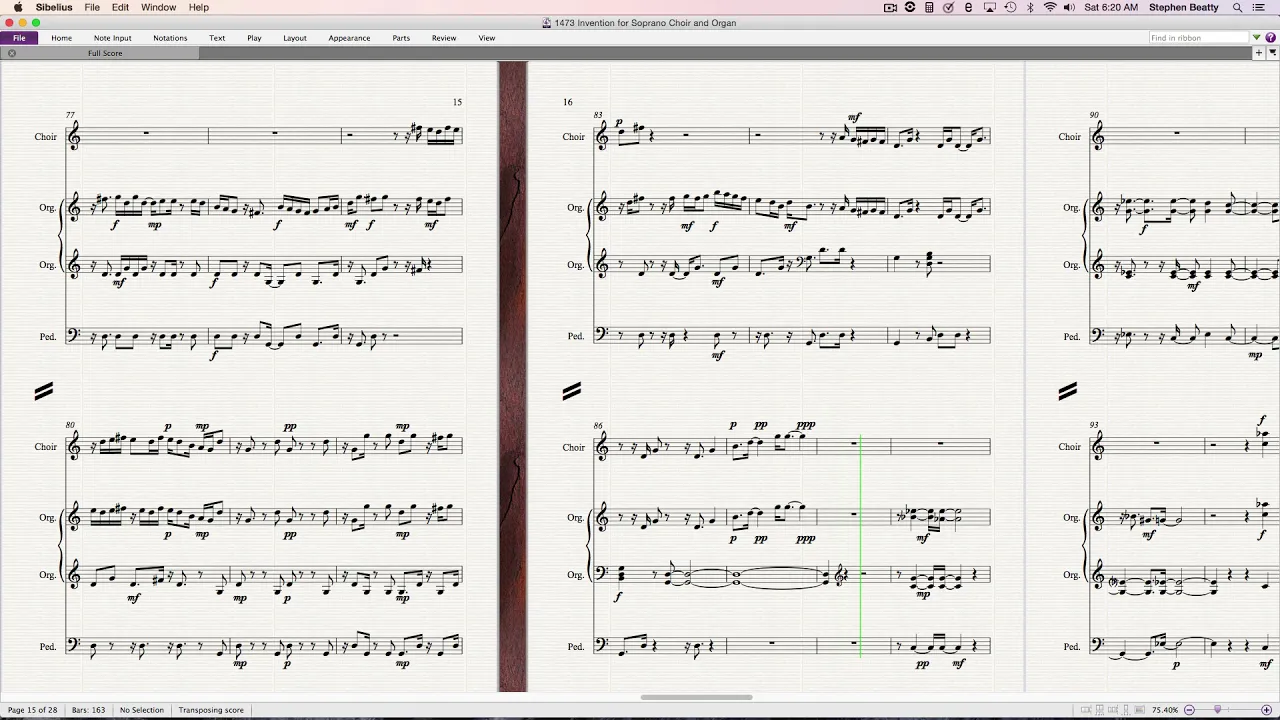Switch to the Layout ribbon tab
This screenshot has height=720, width=1280.
point(295,38)
